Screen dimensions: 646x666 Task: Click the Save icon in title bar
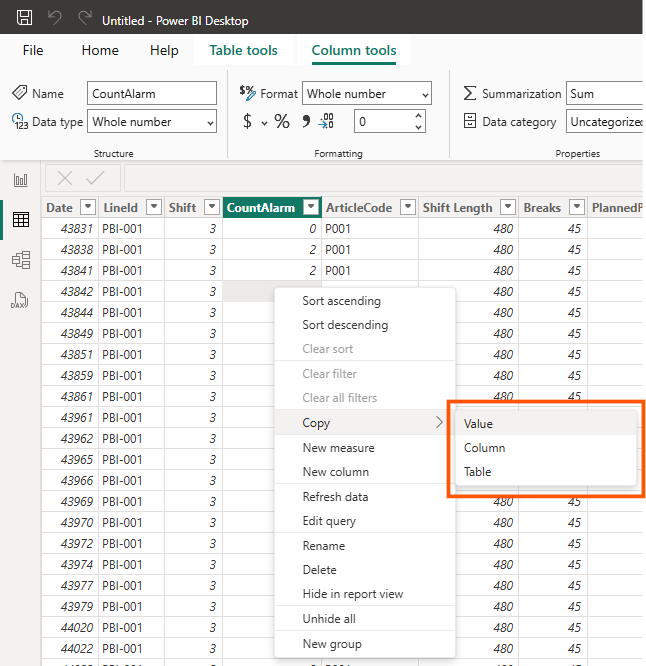coord(24,18)
